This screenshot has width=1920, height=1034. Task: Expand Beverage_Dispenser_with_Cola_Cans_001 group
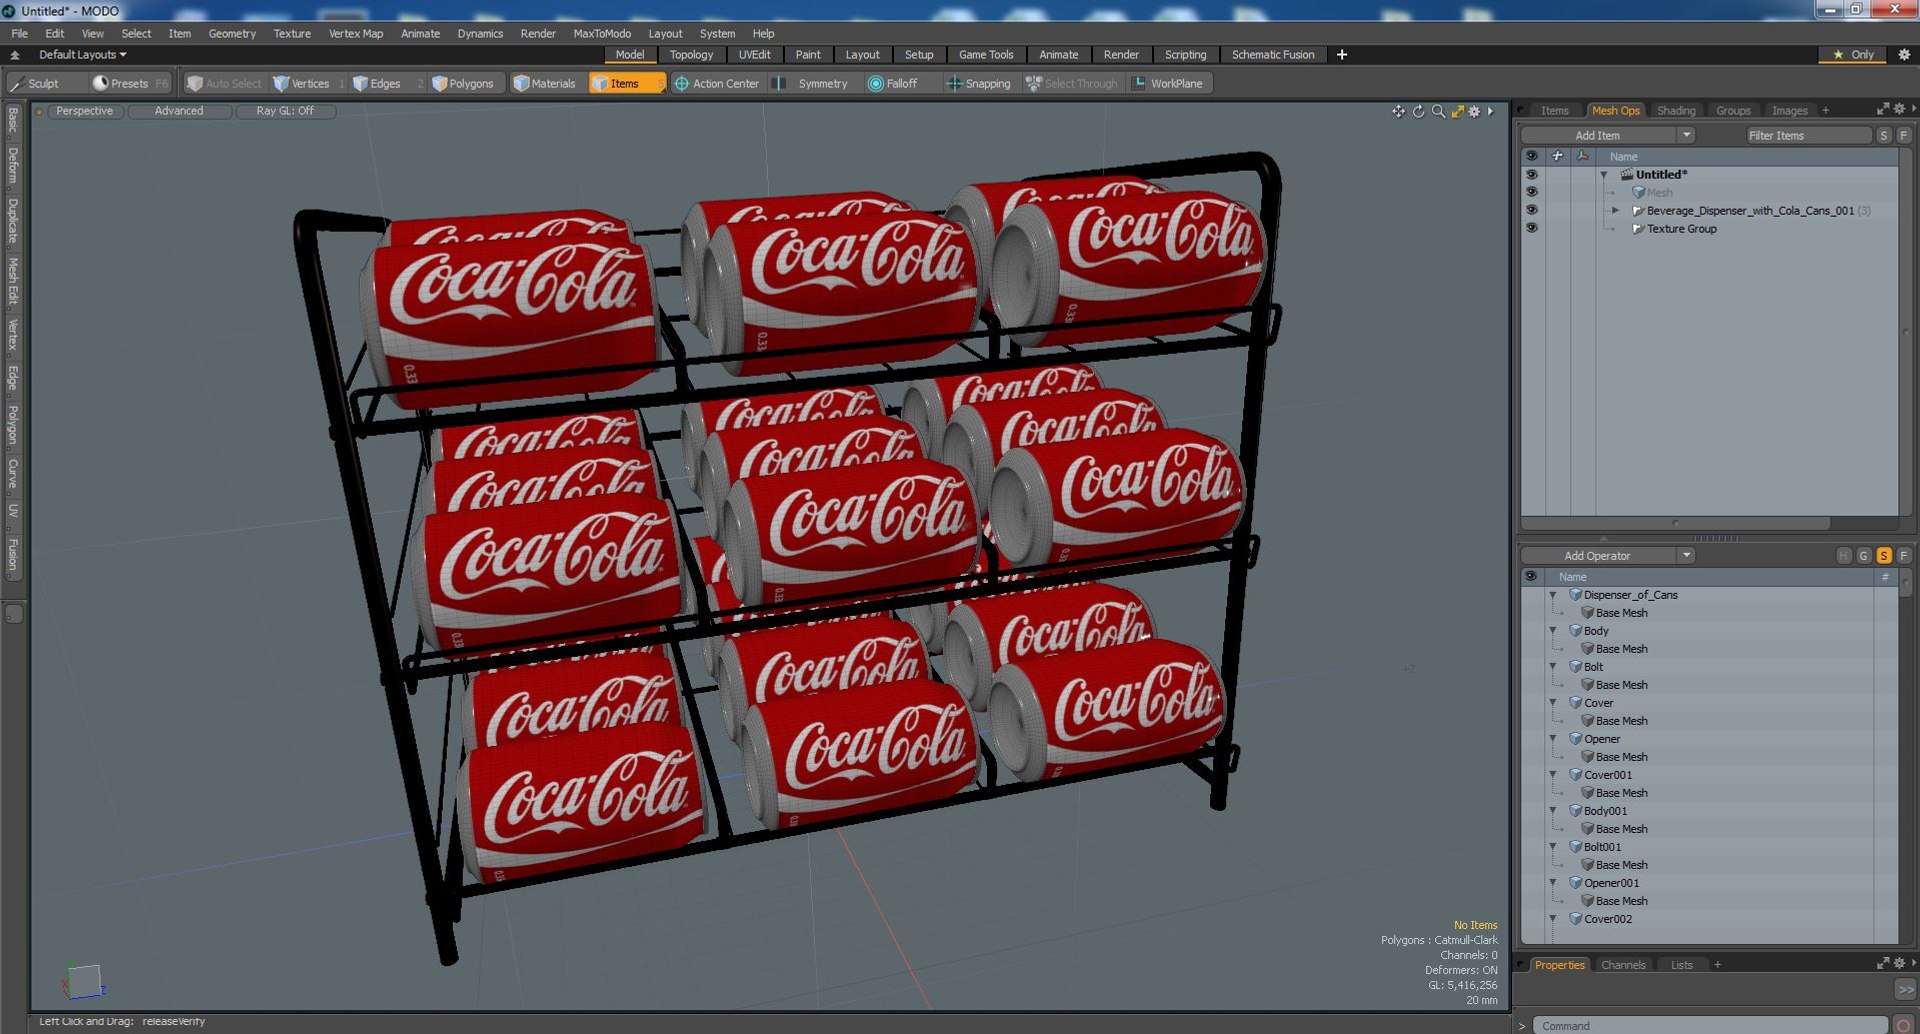[1615, 211]
